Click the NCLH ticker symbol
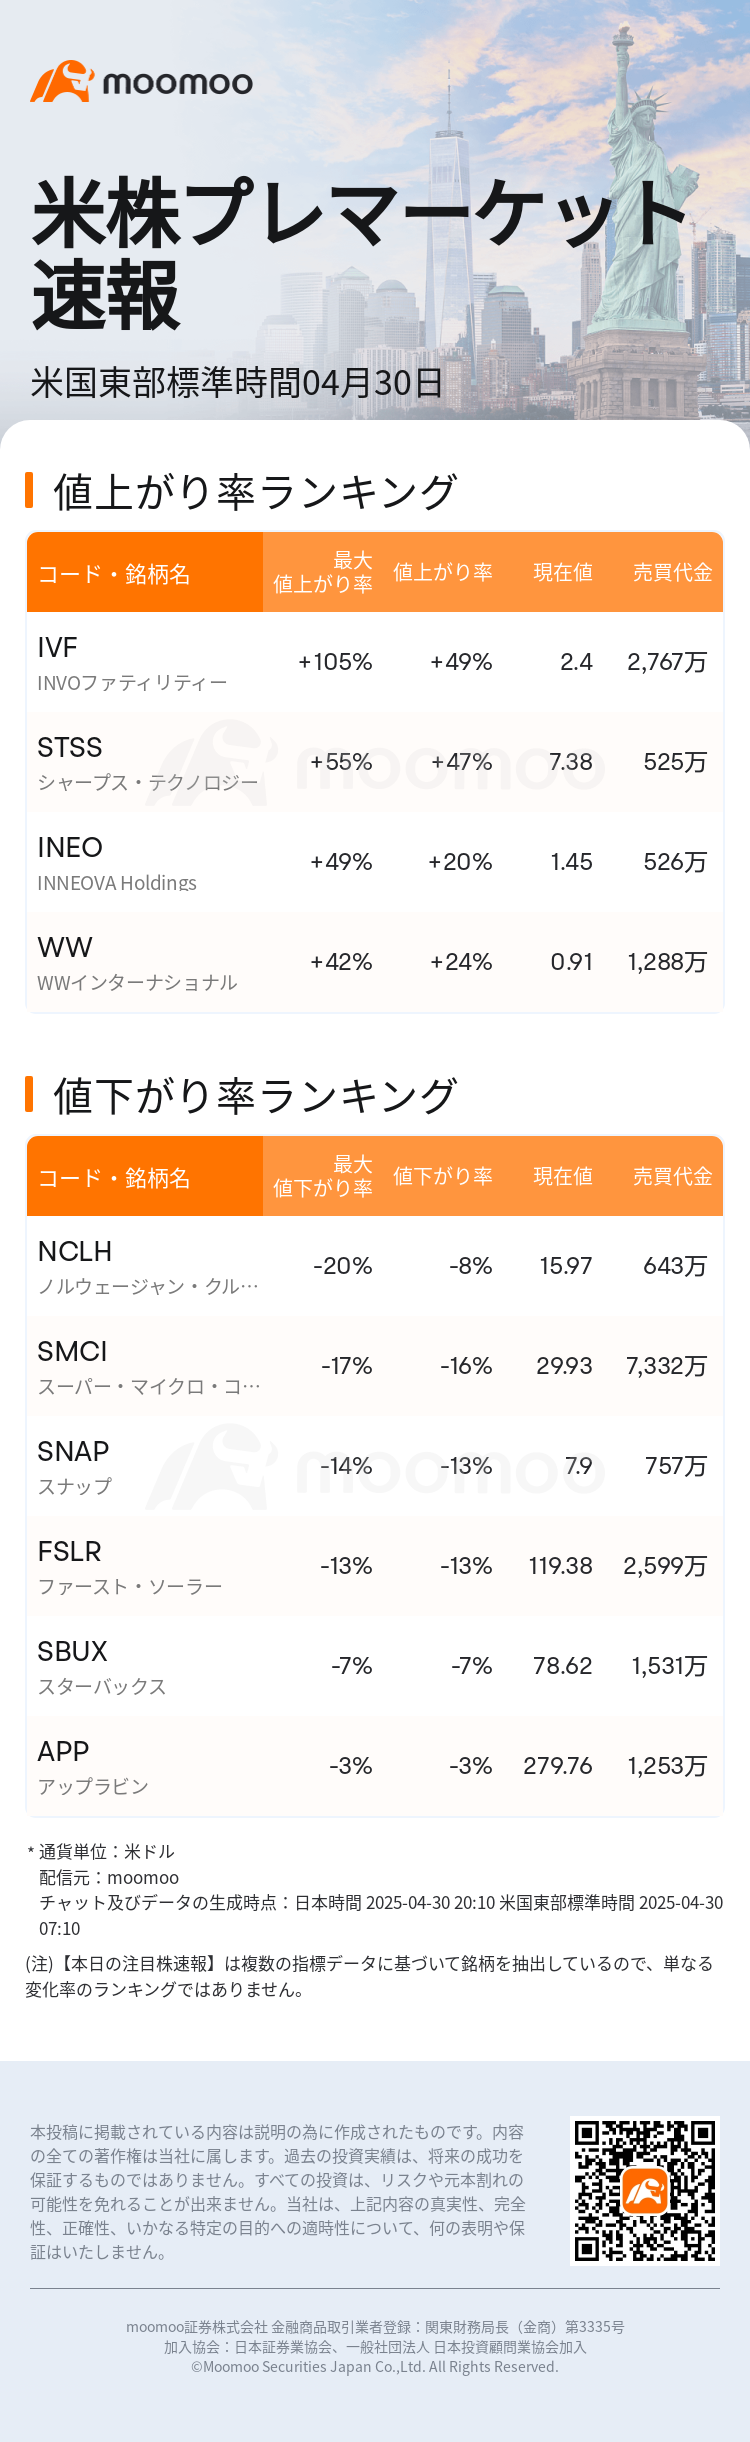The image size is (750, 2442). click(x=75, y=1252)
